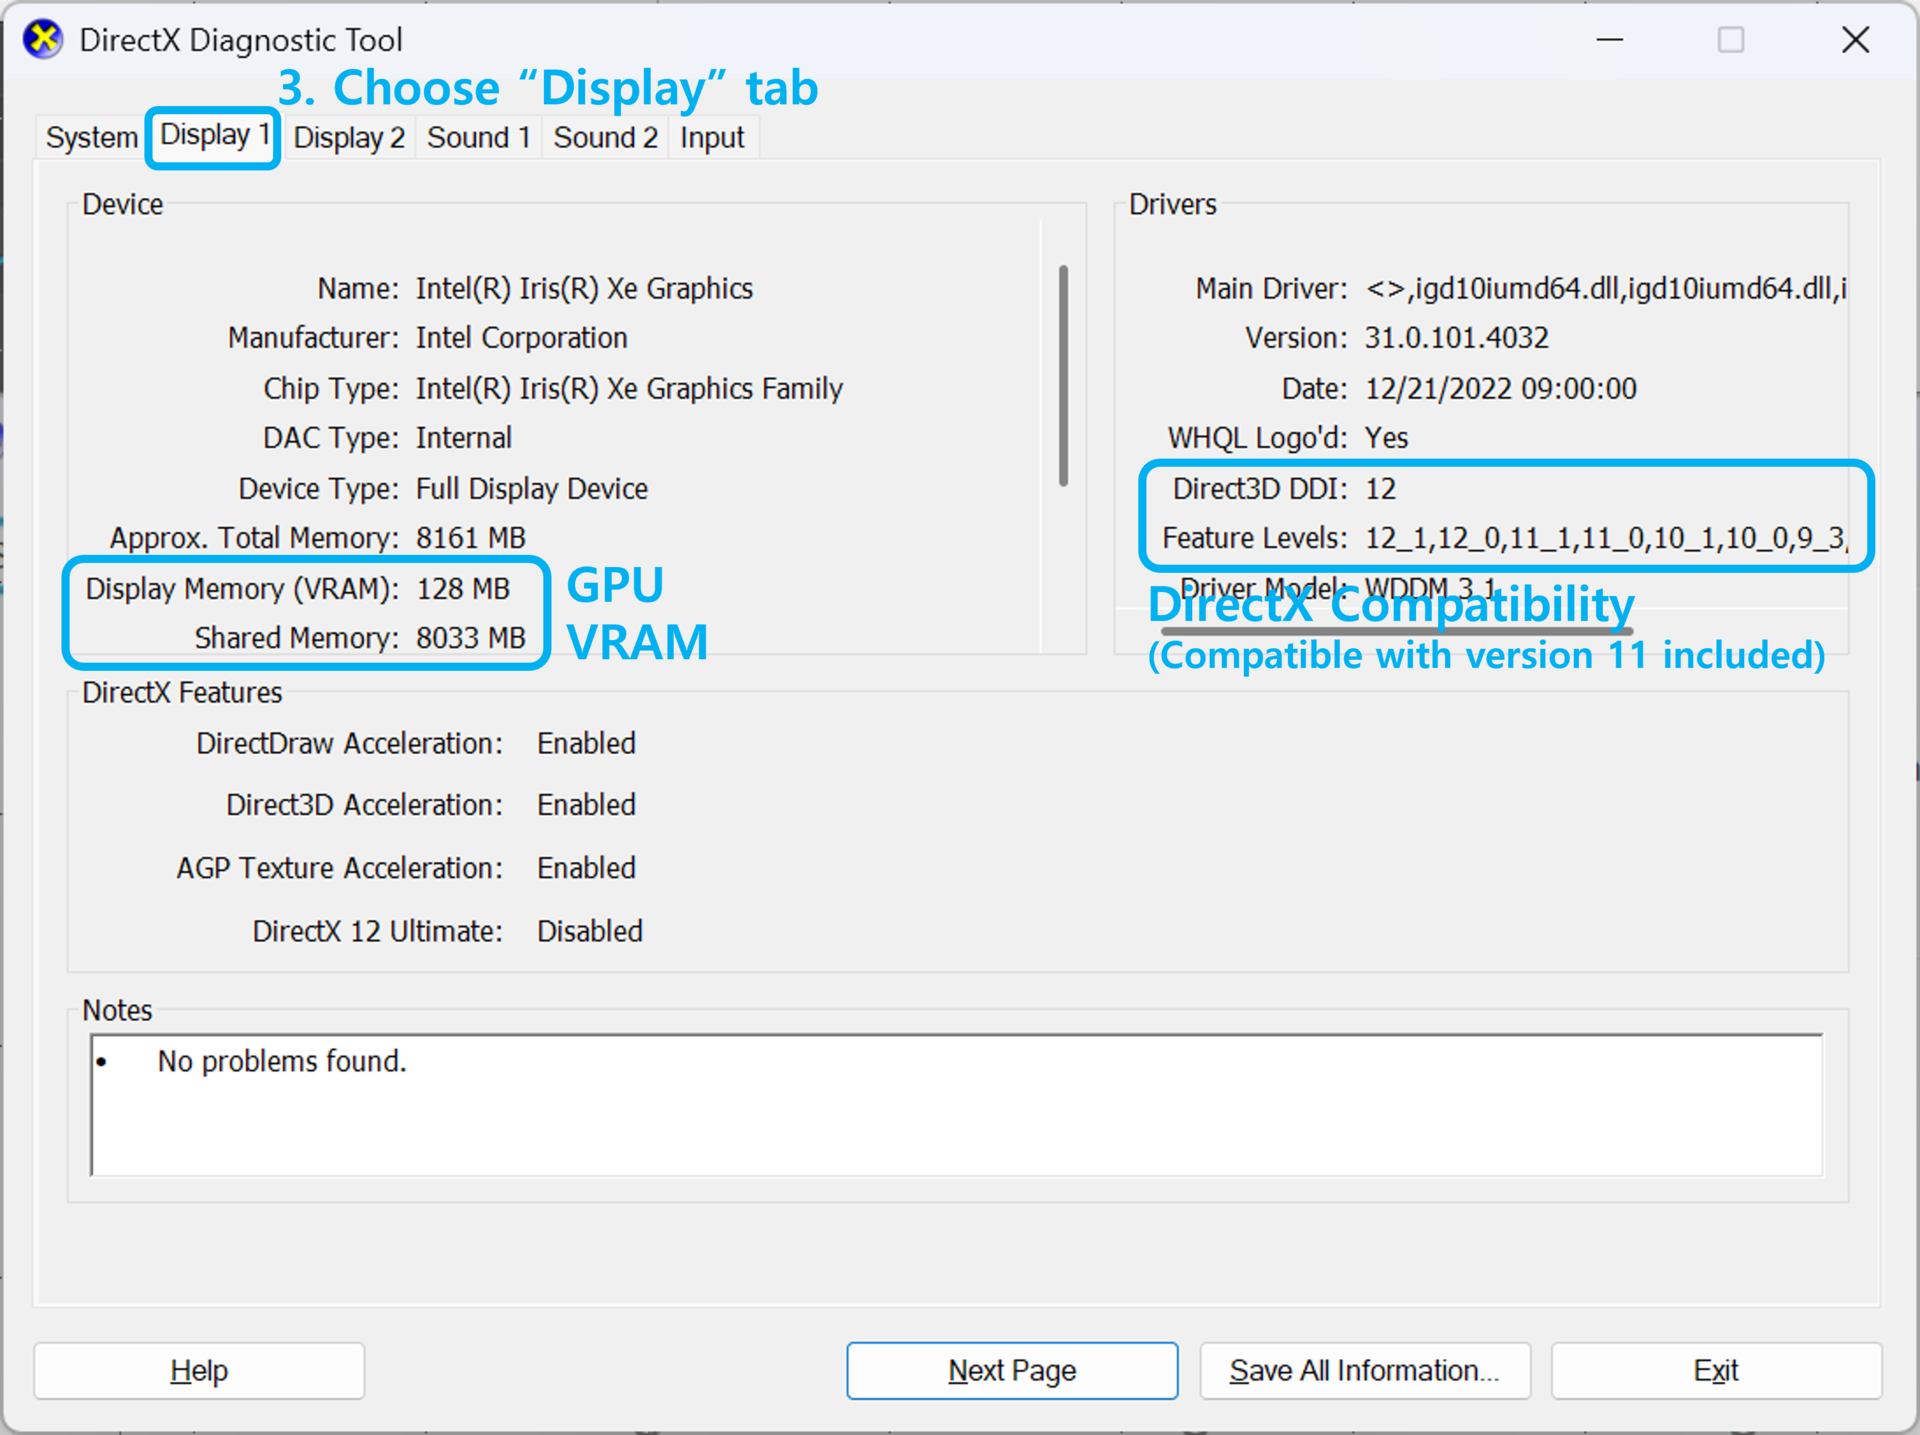1920x1435 pixels.
Task: Click inside the Notes text box
Action: [x=955, y=1105]
